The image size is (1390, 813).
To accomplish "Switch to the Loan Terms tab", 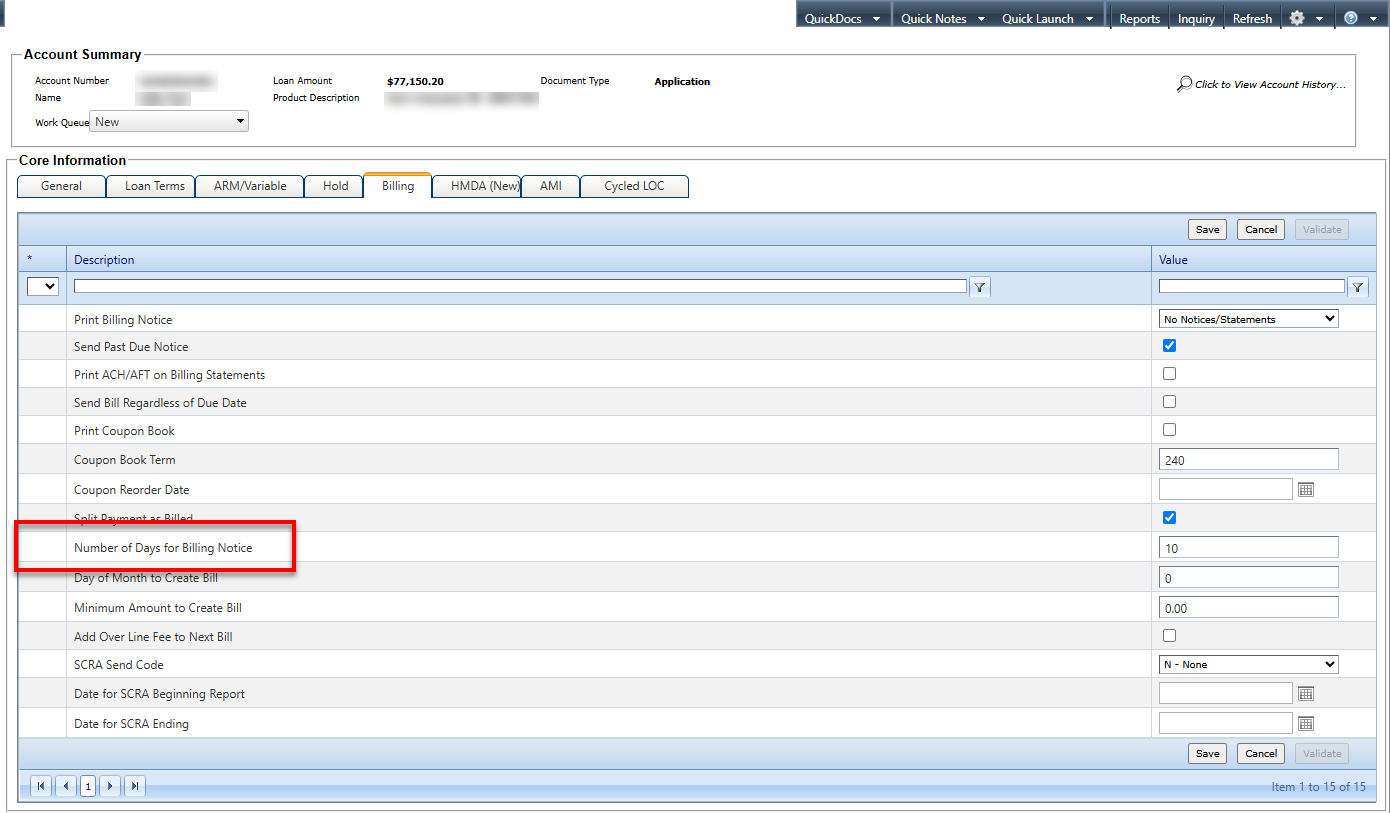I will [x=150, y=186].
